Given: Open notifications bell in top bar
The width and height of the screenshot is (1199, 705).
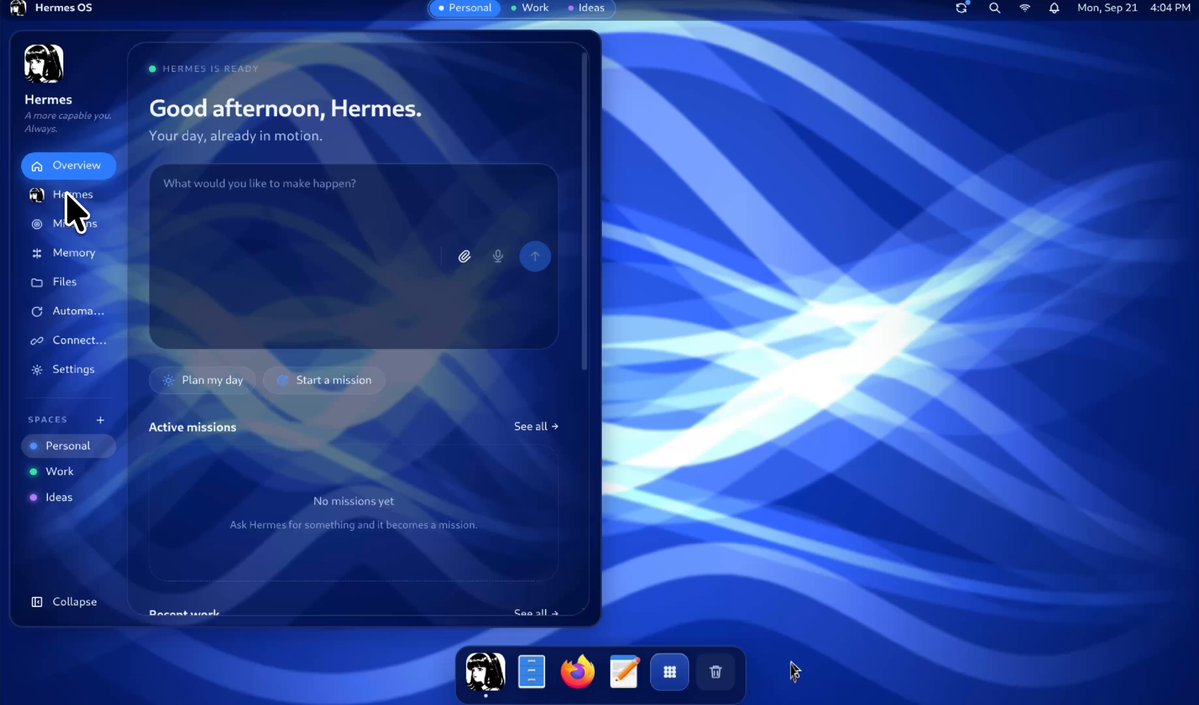Looking at the screenshot, I should click(1054, 8).
